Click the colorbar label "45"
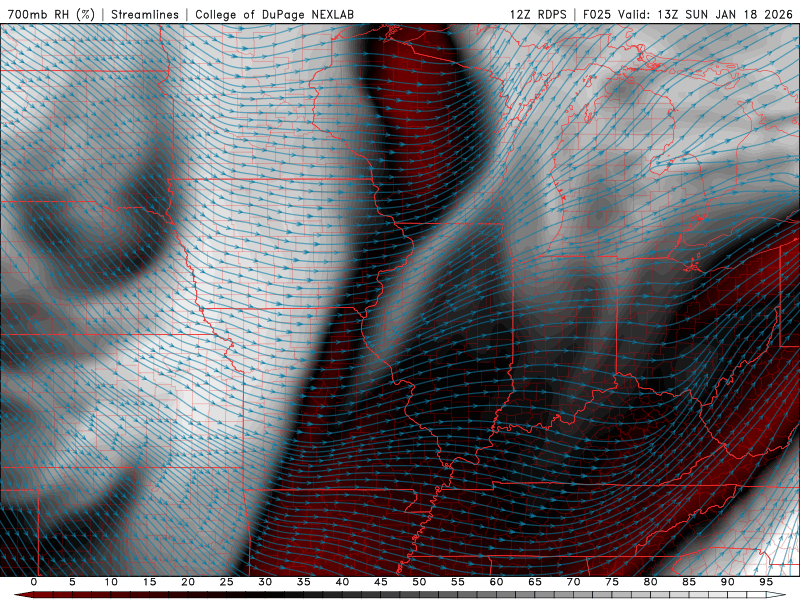Viewport: 800px width, 600px height. pyautogui.click(x=381, y=582)
